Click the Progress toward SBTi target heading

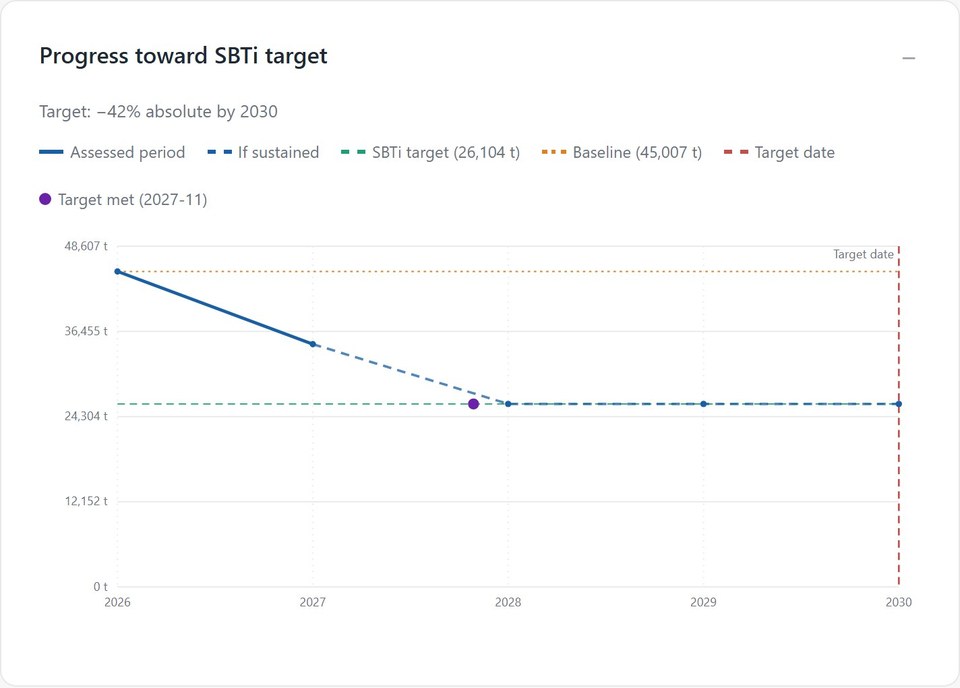click(184, 56)
